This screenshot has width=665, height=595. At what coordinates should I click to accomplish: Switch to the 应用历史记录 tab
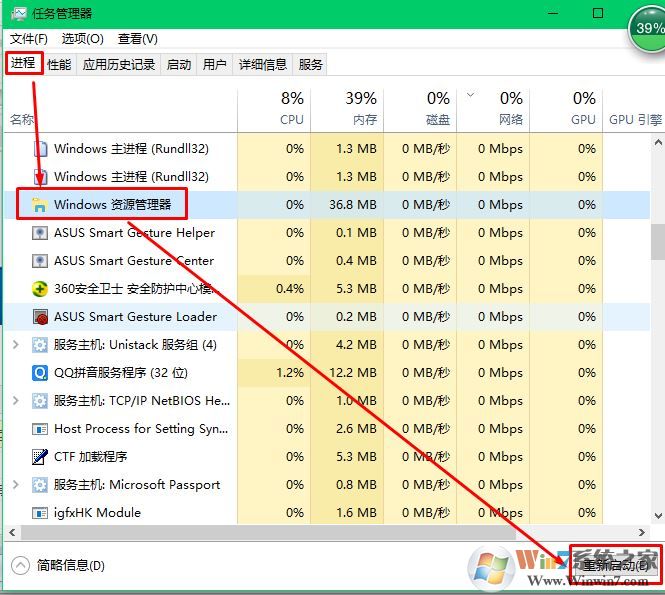coord(119,64)
